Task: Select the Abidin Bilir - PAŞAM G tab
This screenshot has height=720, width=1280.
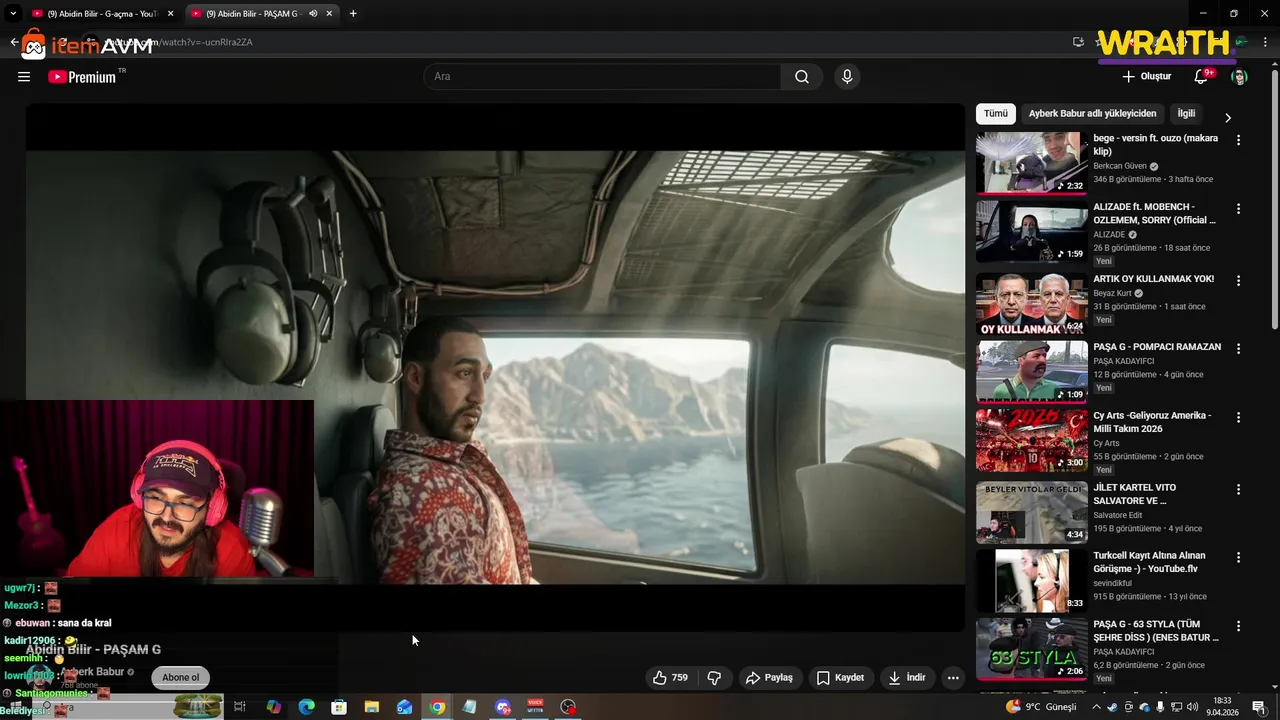Action: click(x=262, y=14)
